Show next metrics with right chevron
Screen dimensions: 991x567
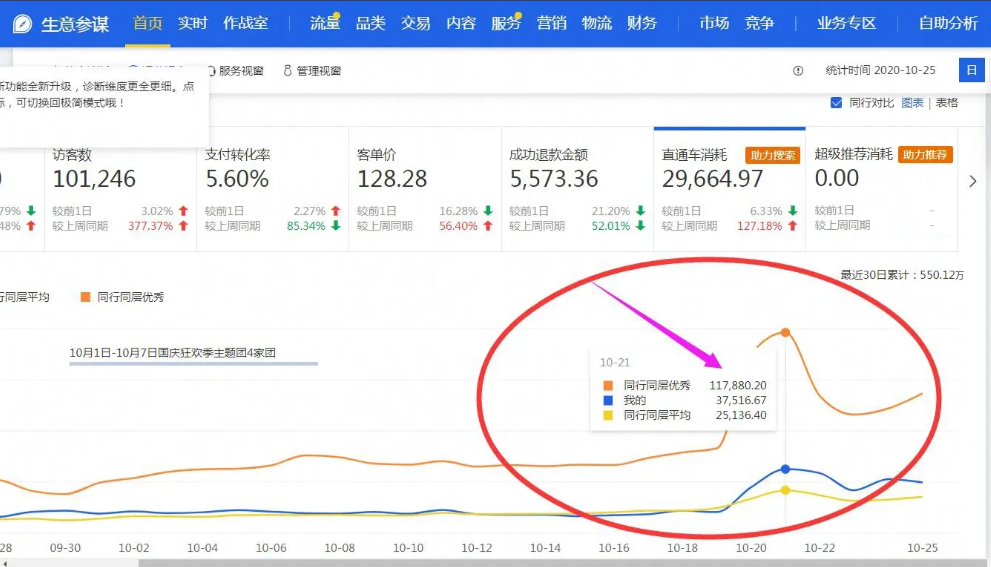973,182
